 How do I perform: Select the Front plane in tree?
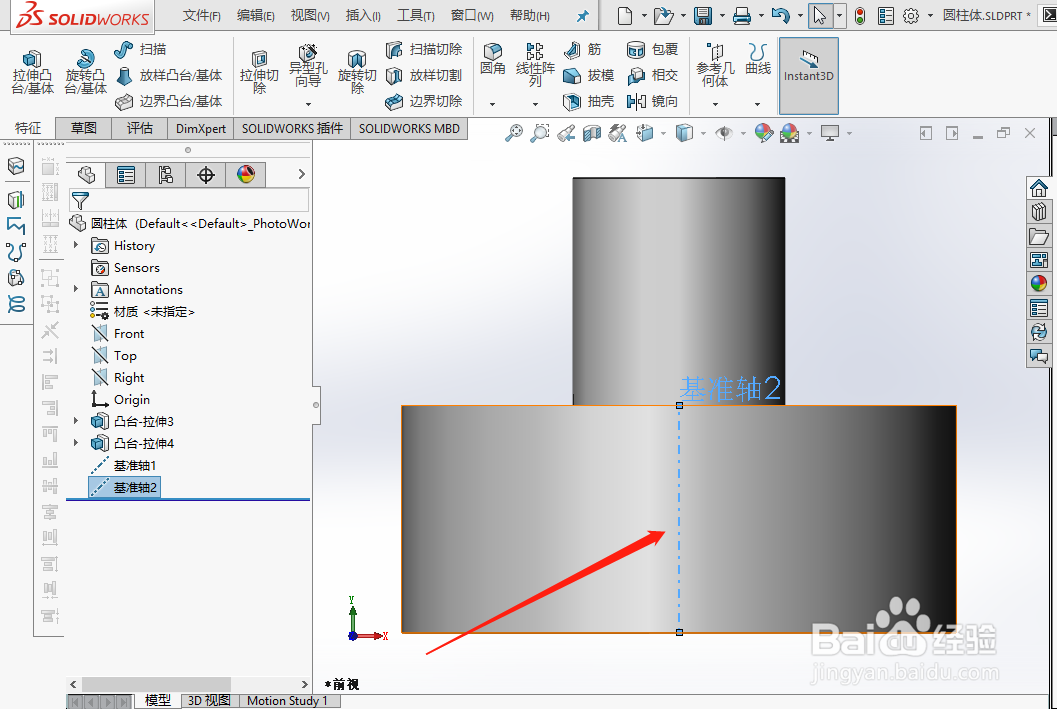pos(129,334)
